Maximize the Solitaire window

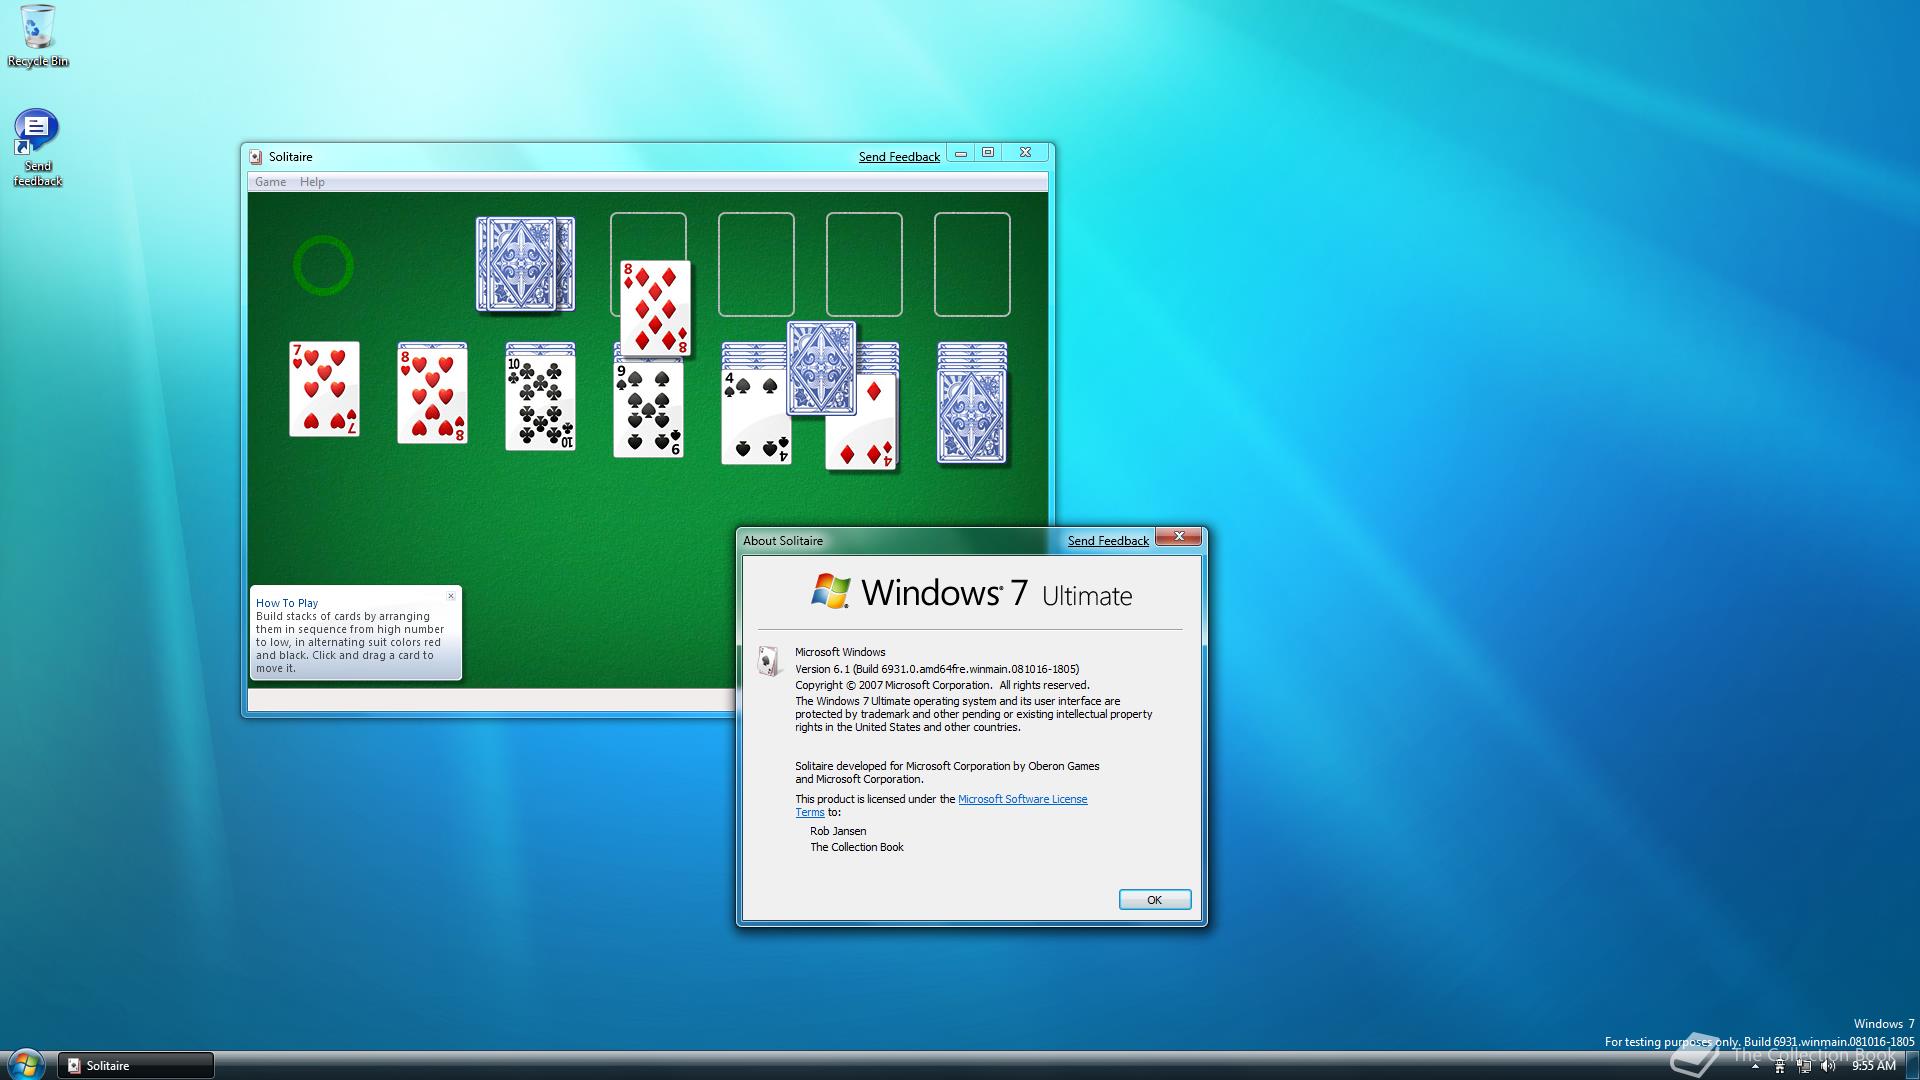click(x=988, y=153)
